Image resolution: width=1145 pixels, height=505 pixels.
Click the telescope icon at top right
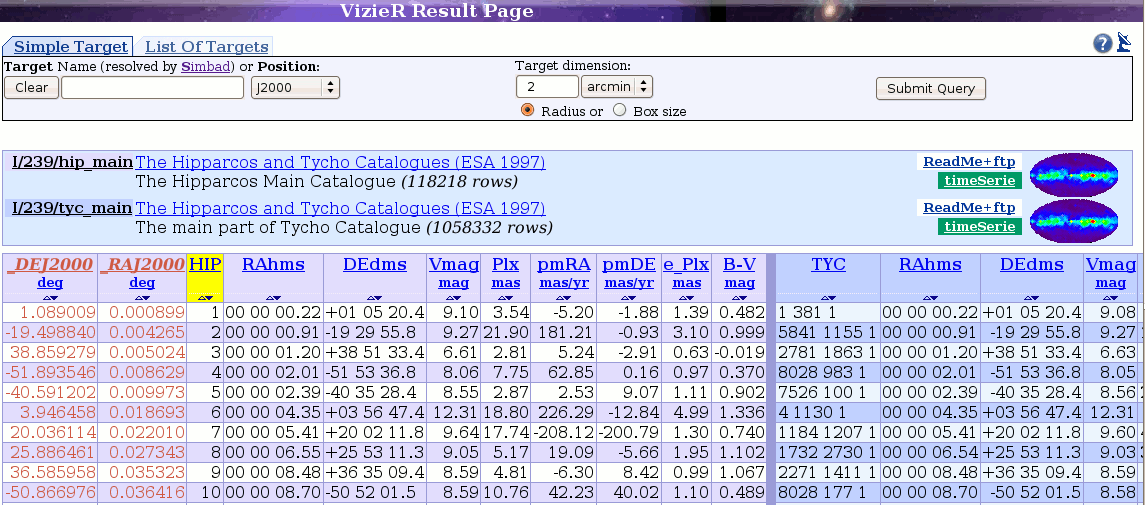point(1124,42)
